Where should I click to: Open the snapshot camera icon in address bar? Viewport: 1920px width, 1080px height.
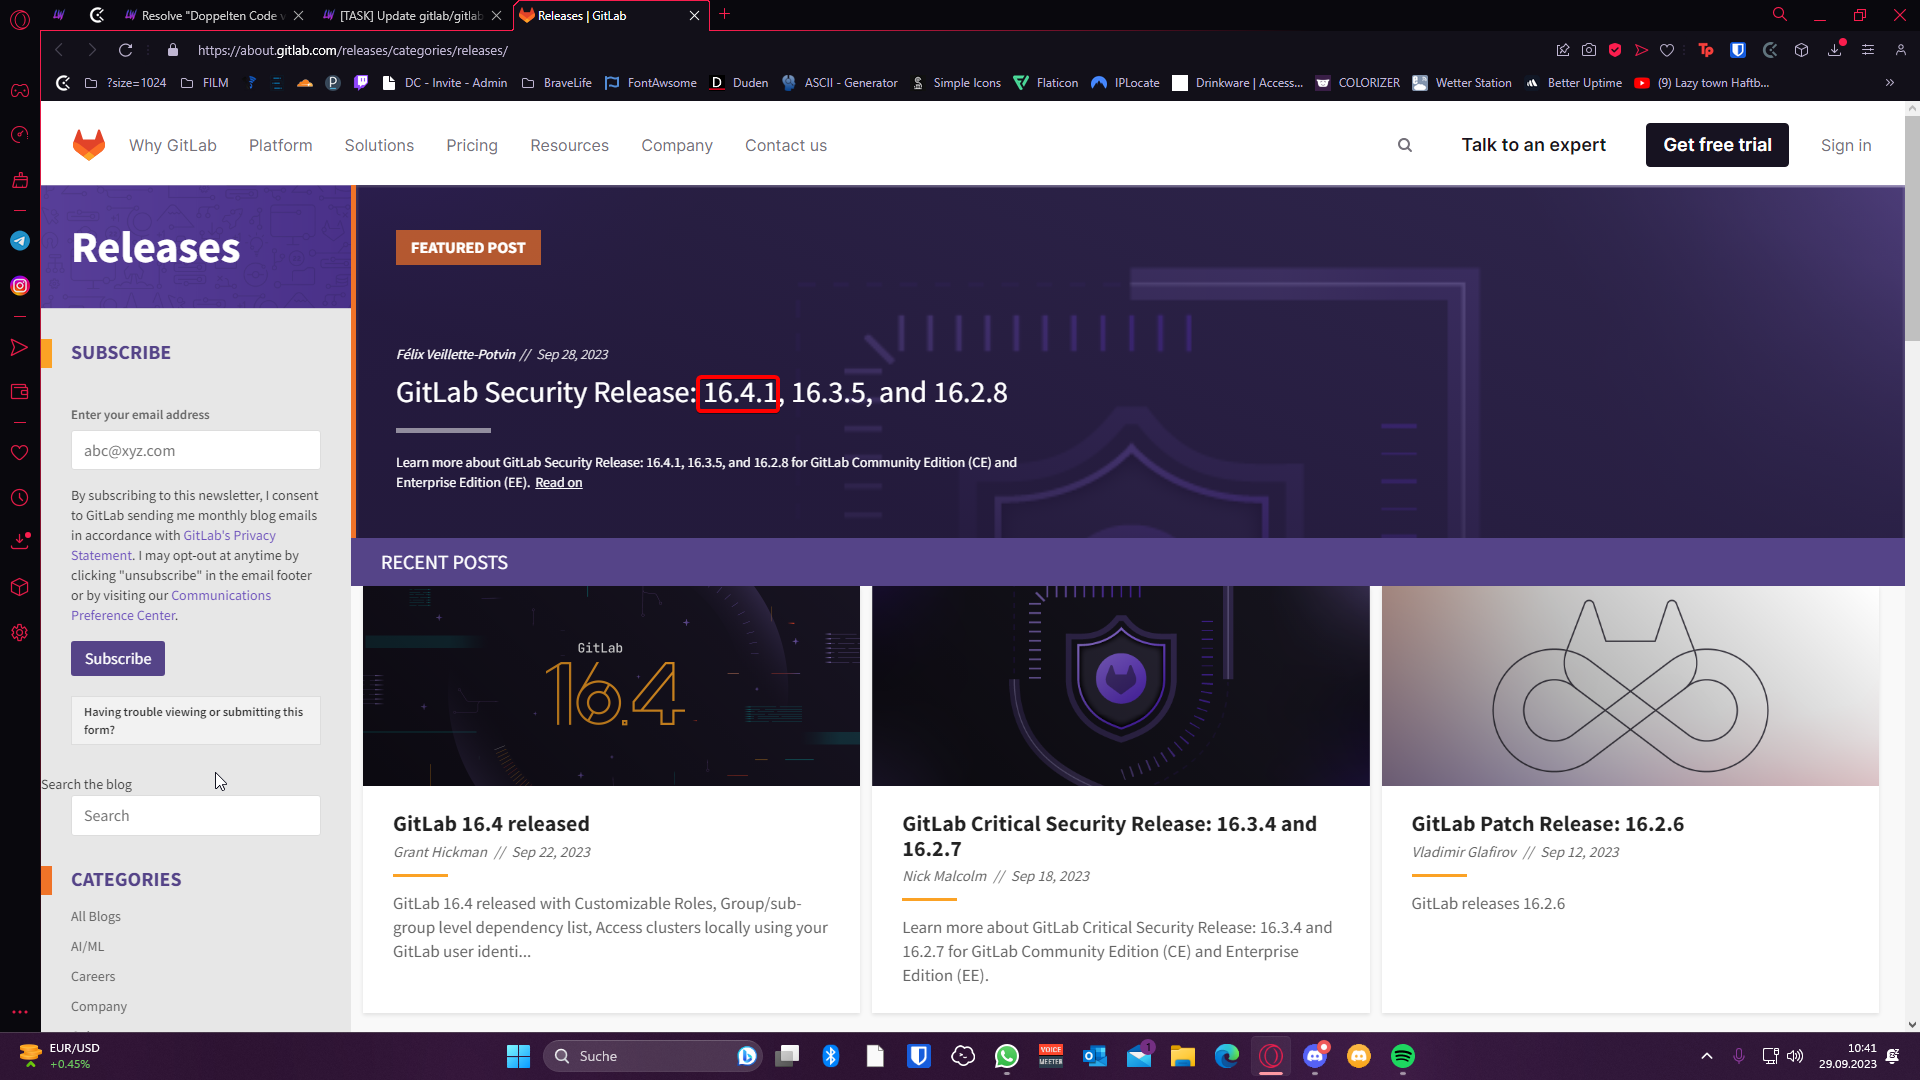tap(1589, 50)
